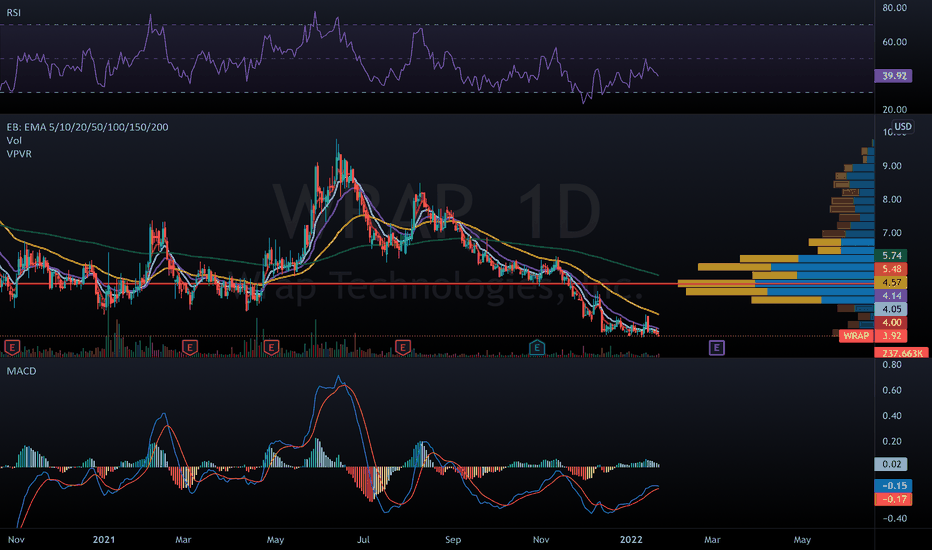
Task: Select the MACD indicator label
Action: click(21, 371)
